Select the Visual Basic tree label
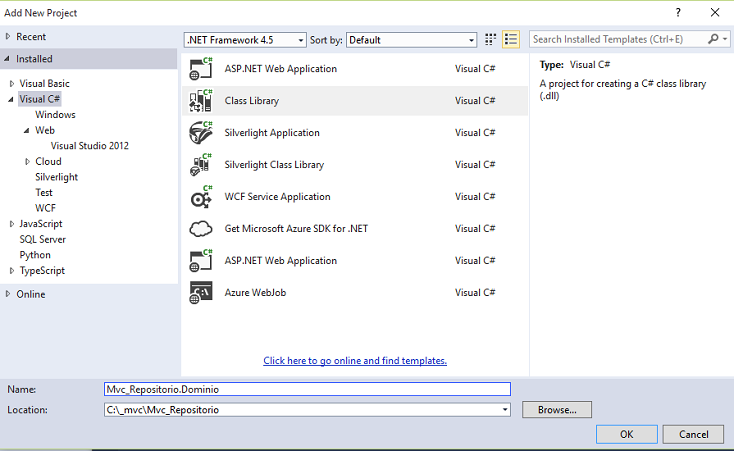The width and height of the screenshot is (734, 451). point(44,83)
